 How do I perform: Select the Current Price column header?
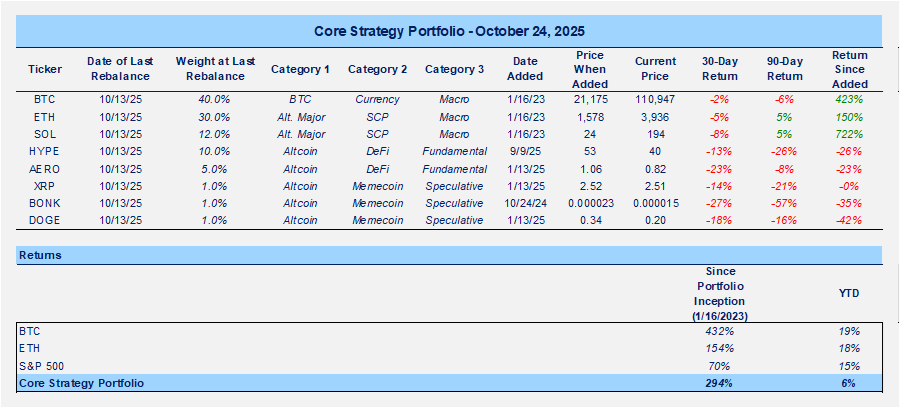(x=656, y=69)
